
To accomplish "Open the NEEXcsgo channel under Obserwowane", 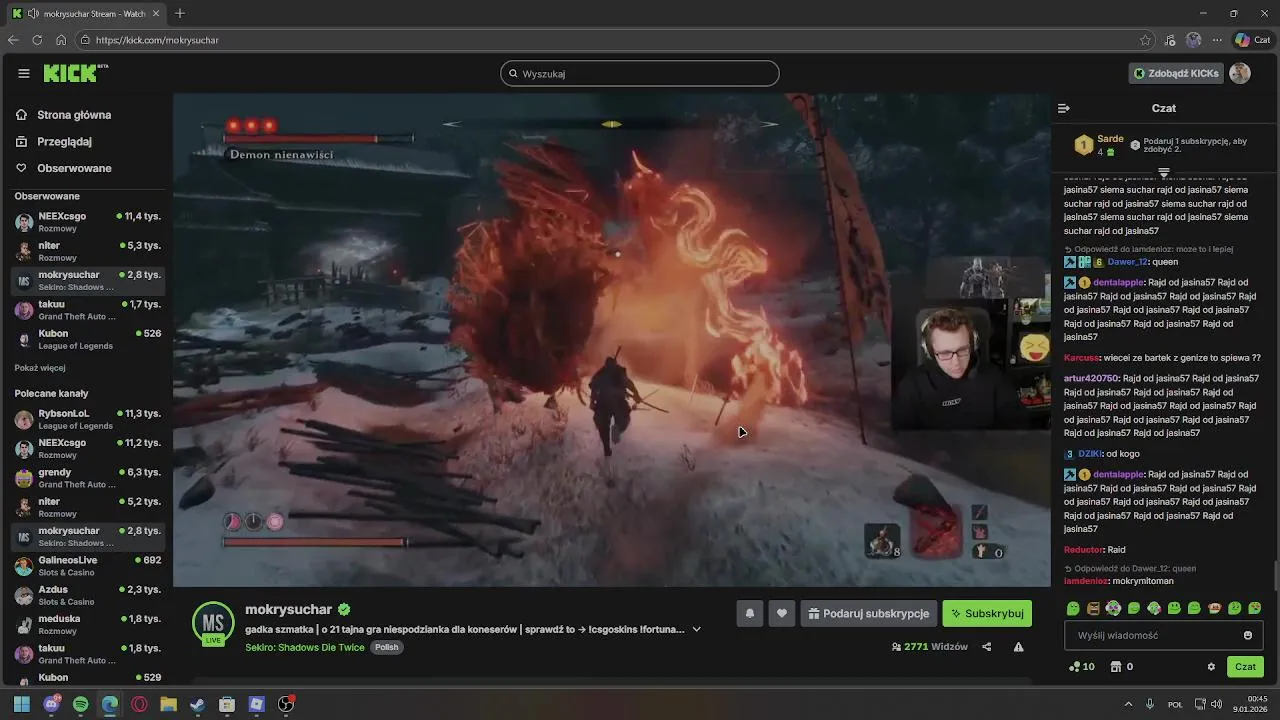I will point(88,222).
